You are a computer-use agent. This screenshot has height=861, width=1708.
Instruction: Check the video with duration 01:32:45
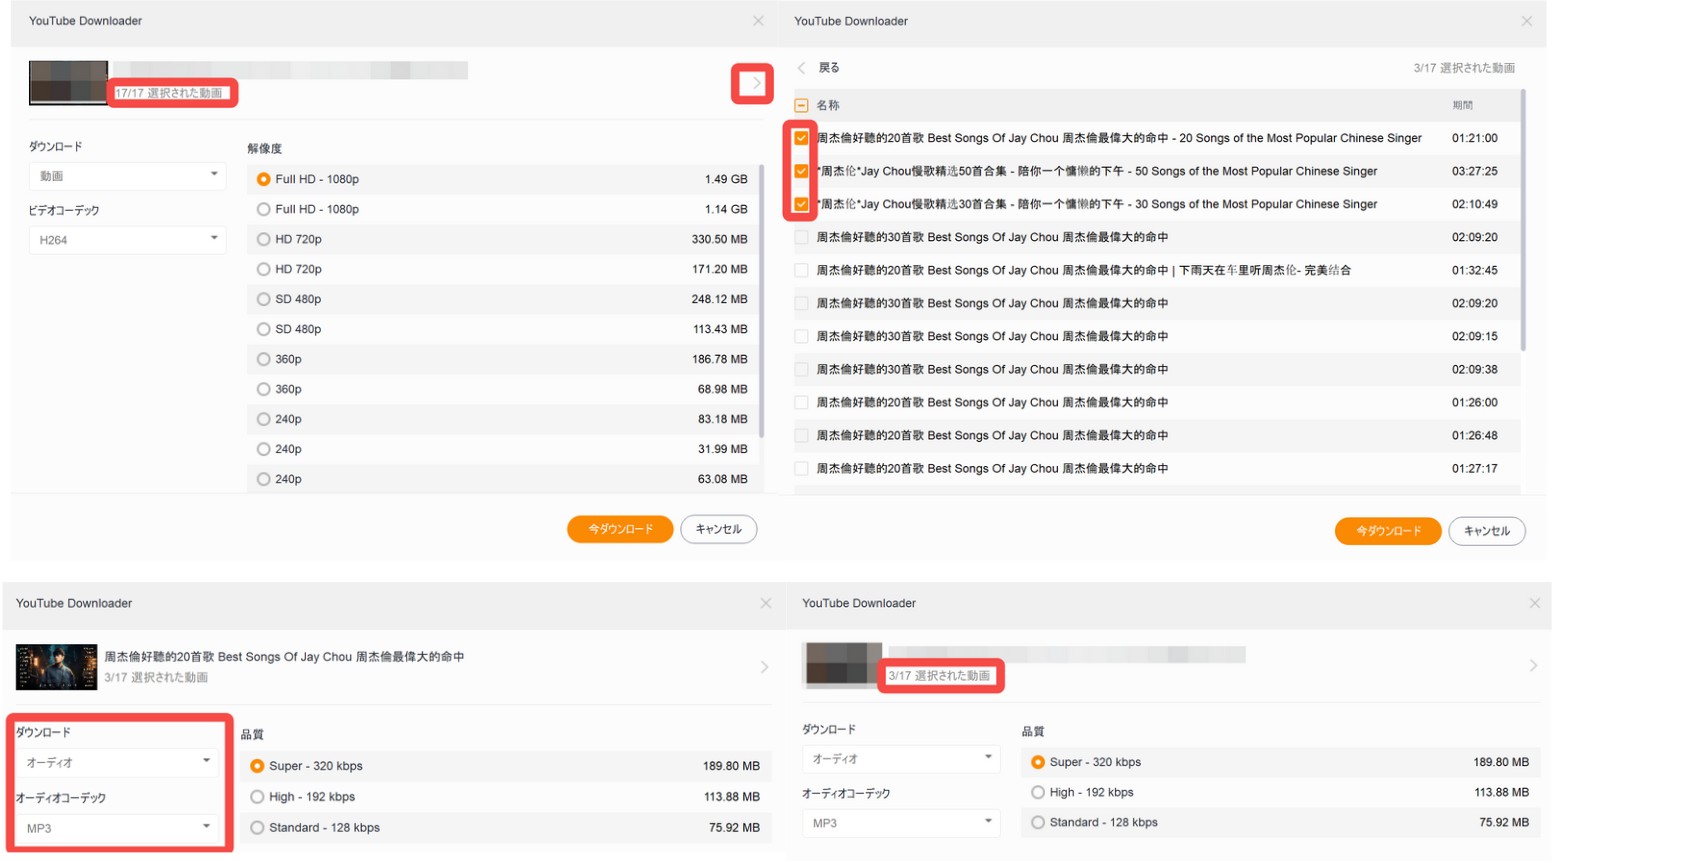801,270
